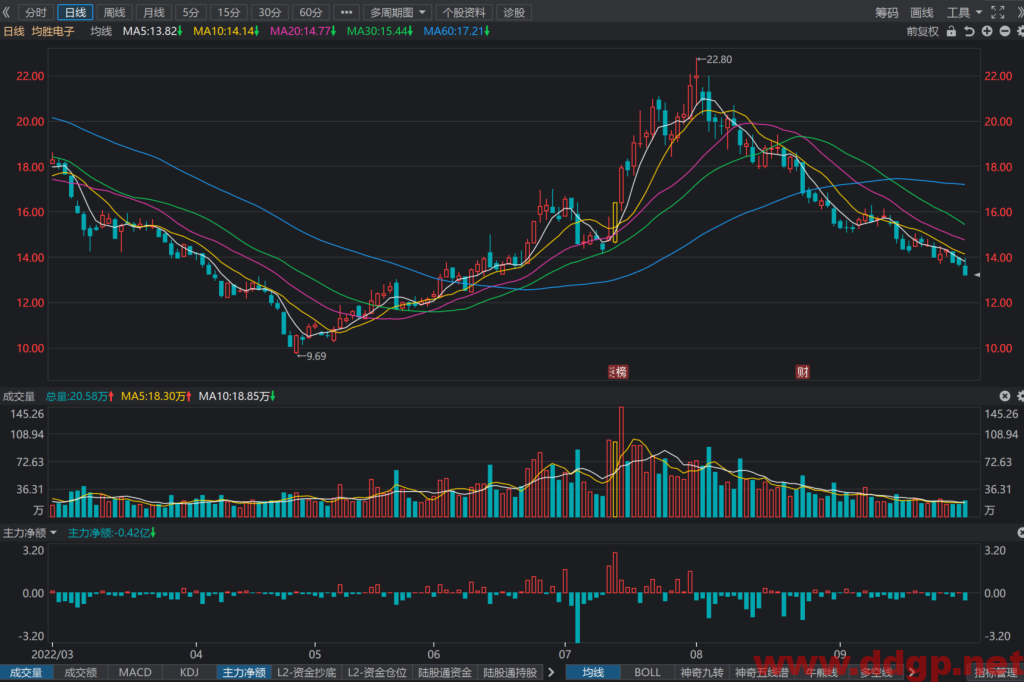The image size is (1024, 682).
Task: Select the 30分 period
Action: [269, 12]
